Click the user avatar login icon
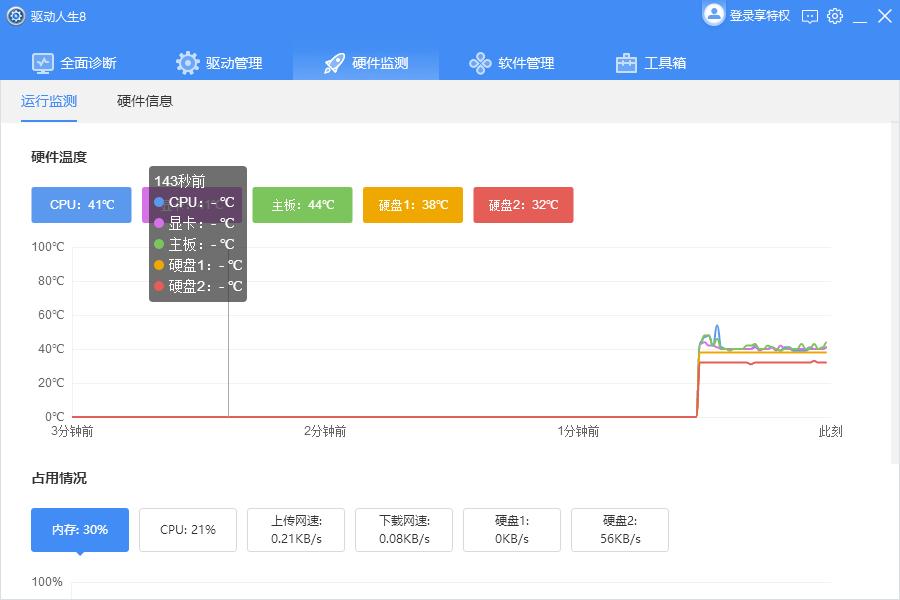Image resolution: width=900 pixels, height=600 pixels. coord(713,14)
